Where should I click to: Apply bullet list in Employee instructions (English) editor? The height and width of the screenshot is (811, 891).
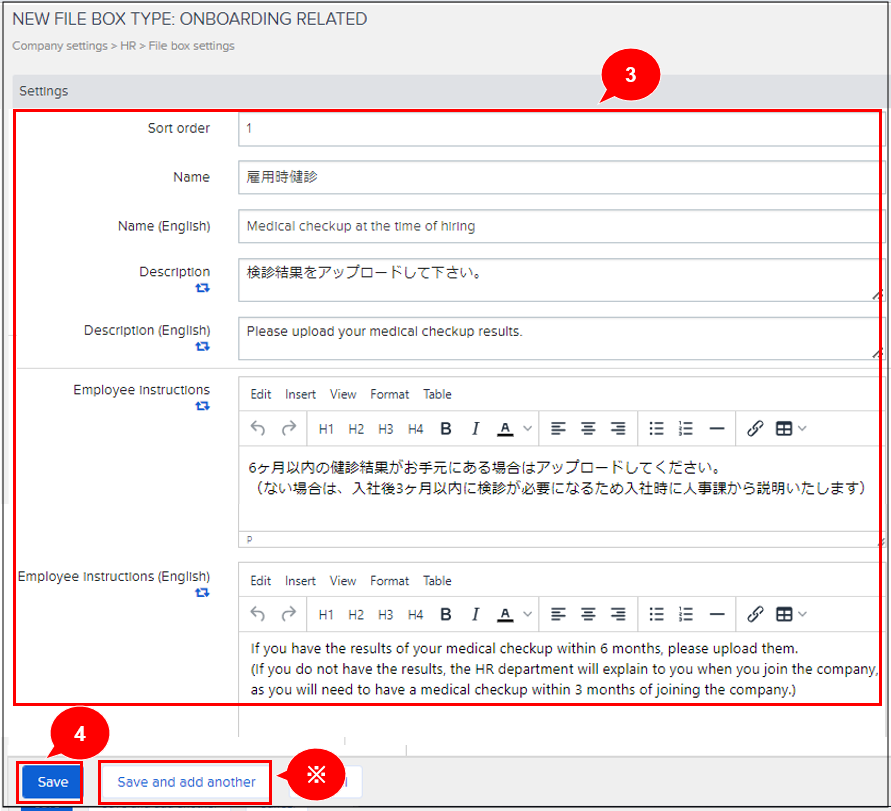[x=656, y=614]
